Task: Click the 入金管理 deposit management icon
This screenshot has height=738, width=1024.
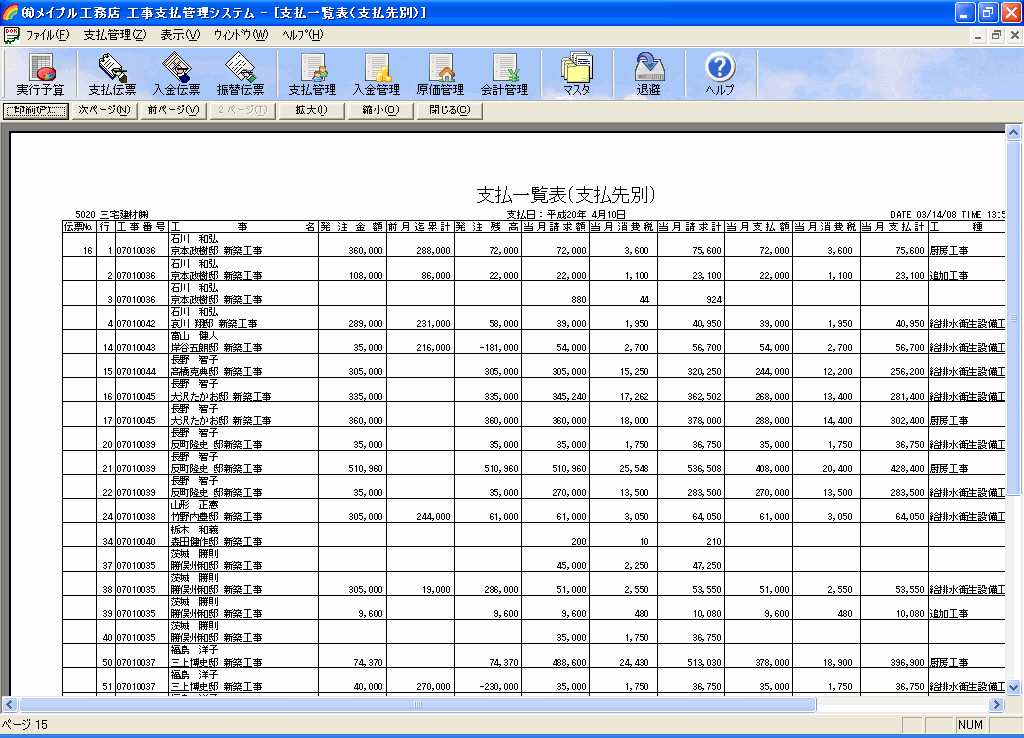Action: [376, 74]
